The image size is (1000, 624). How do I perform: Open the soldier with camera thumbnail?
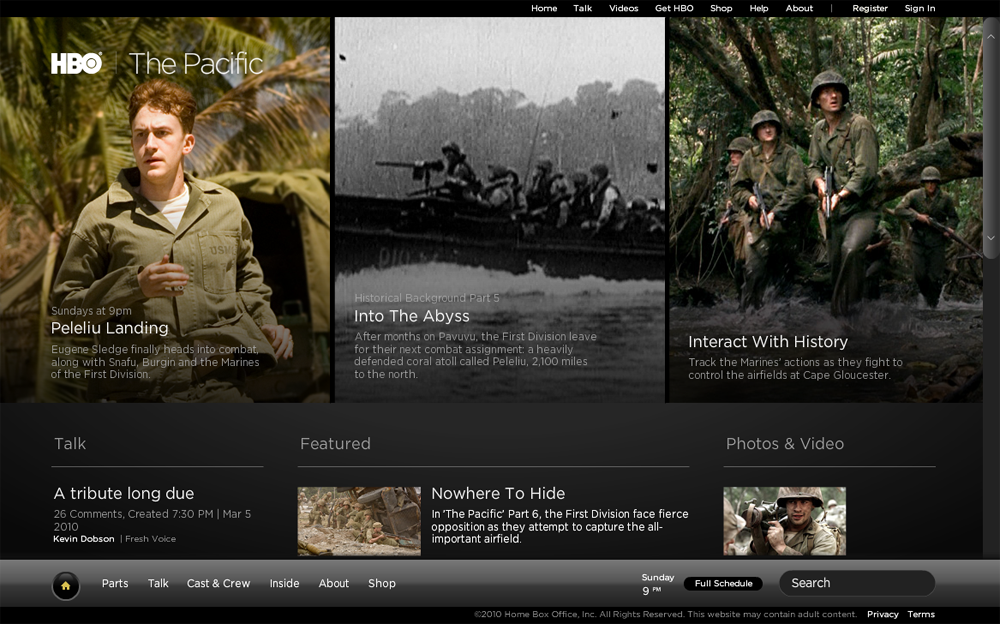point(784,521)
